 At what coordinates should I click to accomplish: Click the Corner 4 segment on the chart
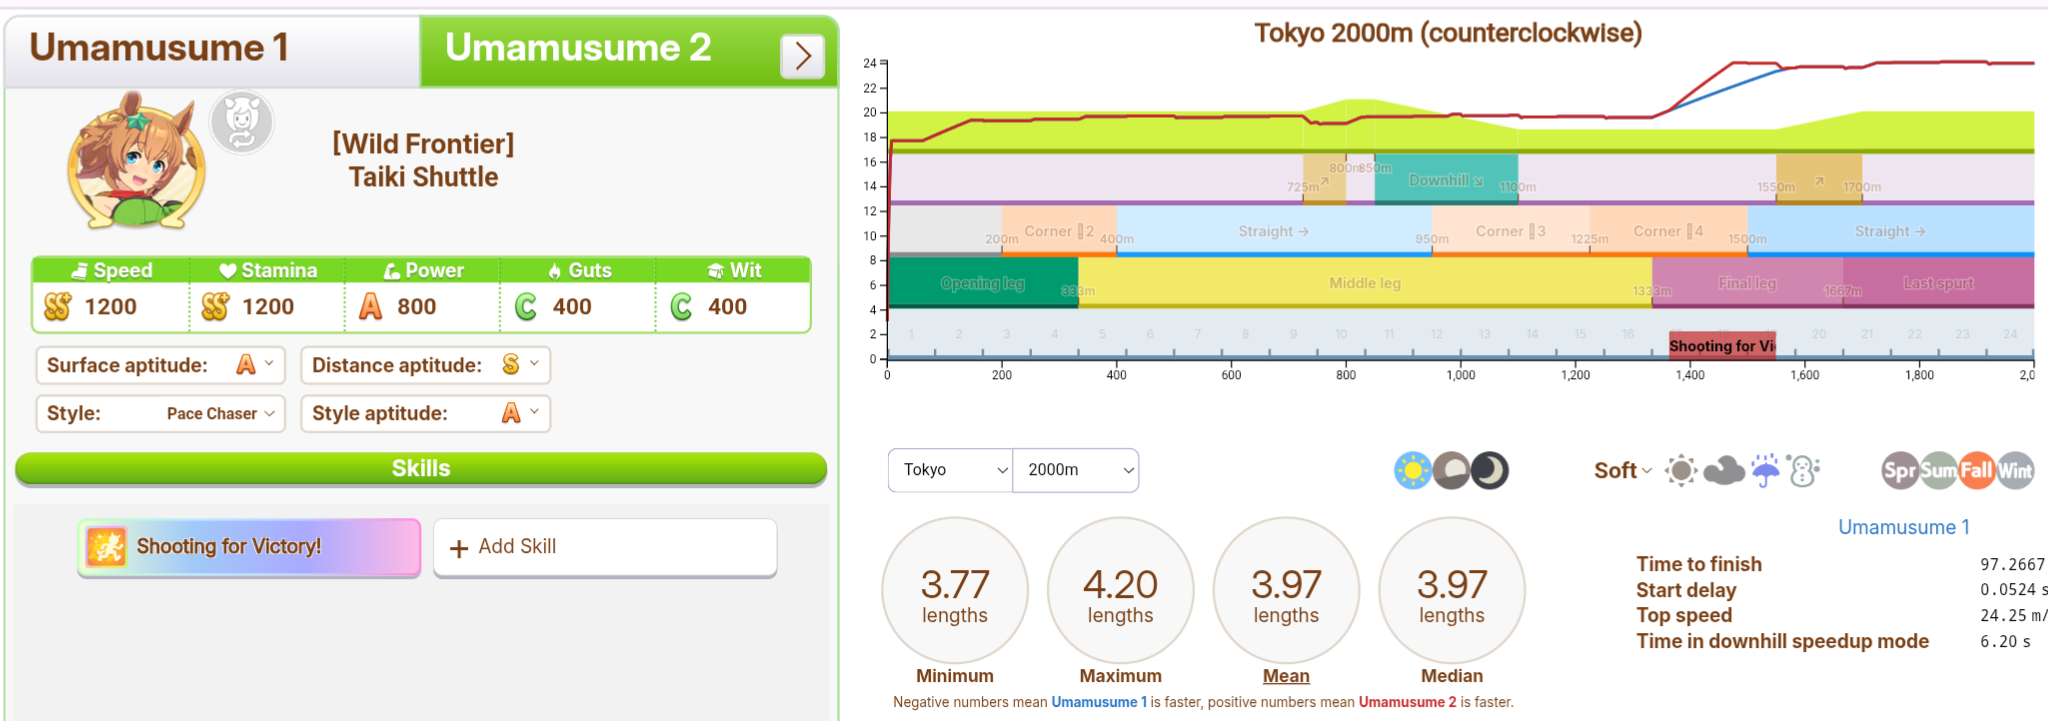pos(1669,231)
